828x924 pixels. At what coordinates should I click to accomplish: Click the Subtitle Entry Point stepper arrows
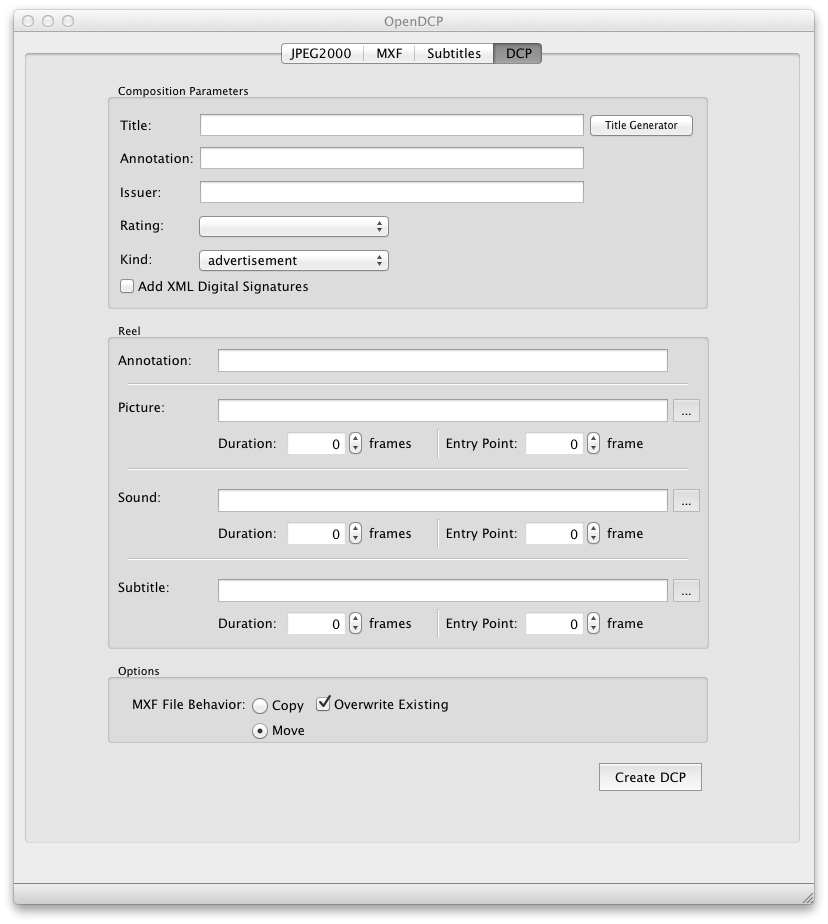593,623
